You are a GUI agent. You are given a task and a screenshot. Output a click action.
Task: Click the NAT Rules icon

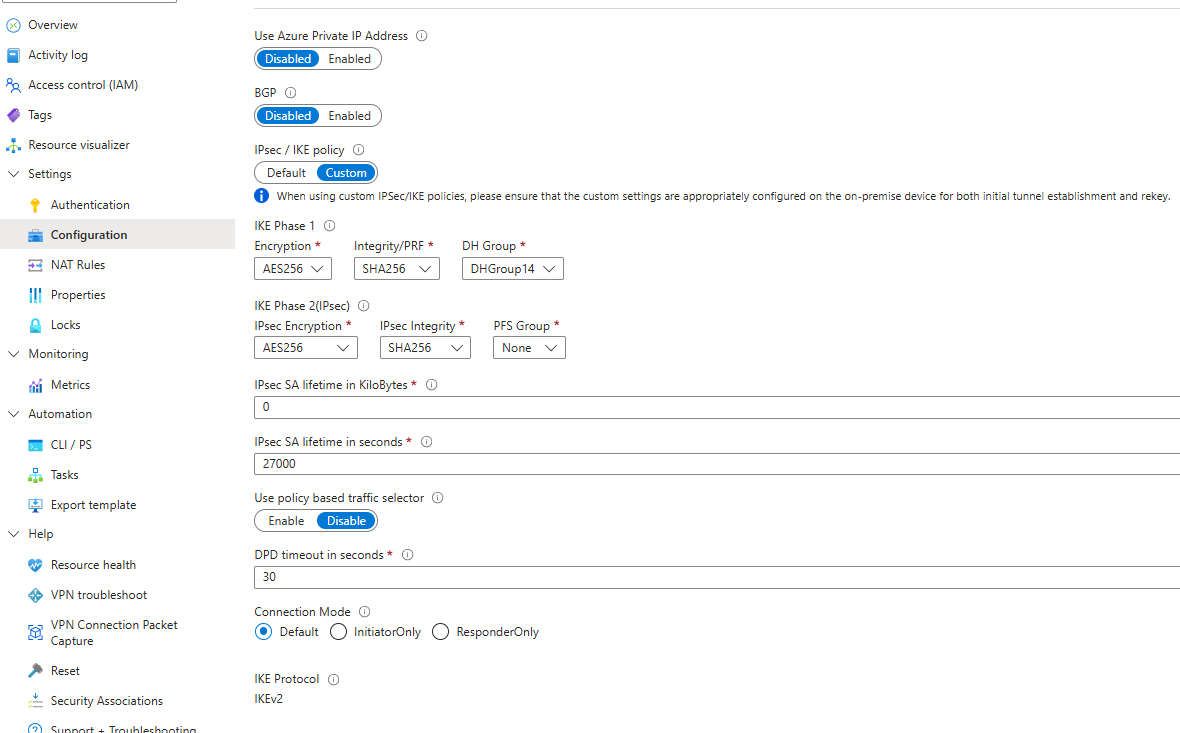36,265
